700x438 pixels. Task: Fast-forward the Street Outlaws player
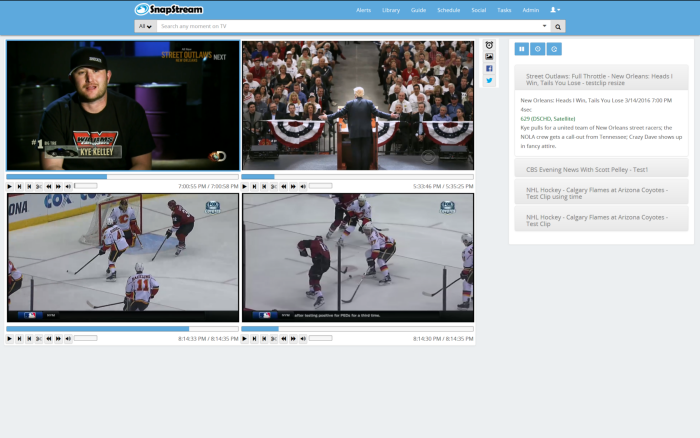(x=58, y=186)
